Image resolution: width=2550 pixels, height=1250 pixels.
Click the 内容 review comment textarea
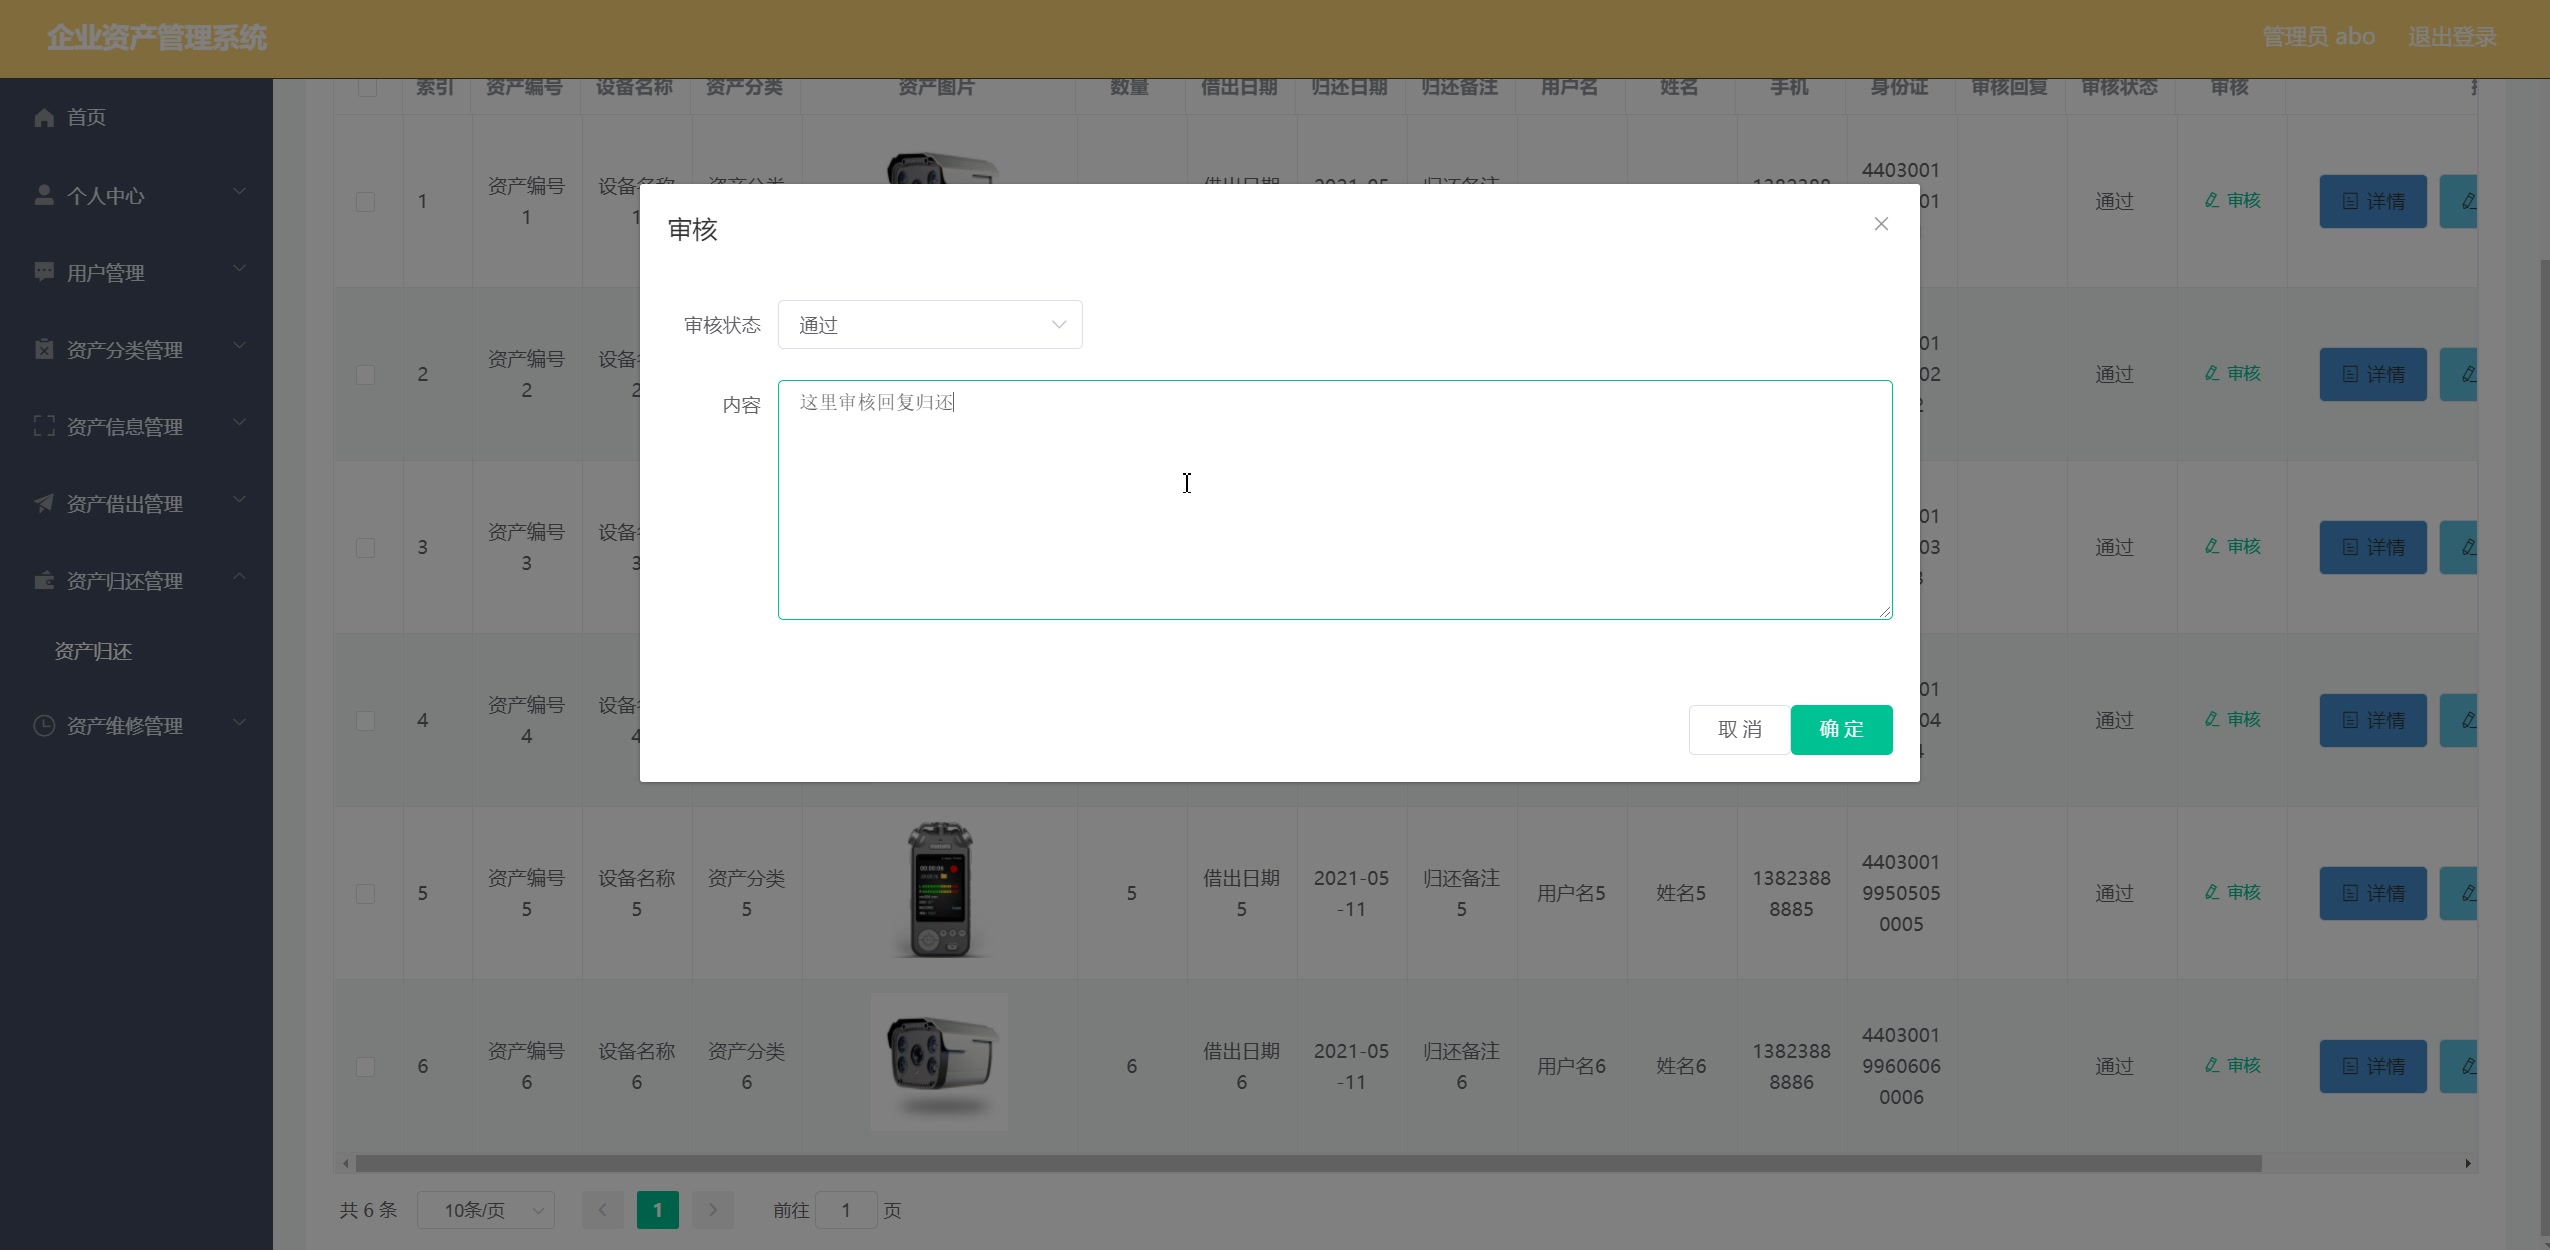pyautogui.click(x=1332, y=500)
